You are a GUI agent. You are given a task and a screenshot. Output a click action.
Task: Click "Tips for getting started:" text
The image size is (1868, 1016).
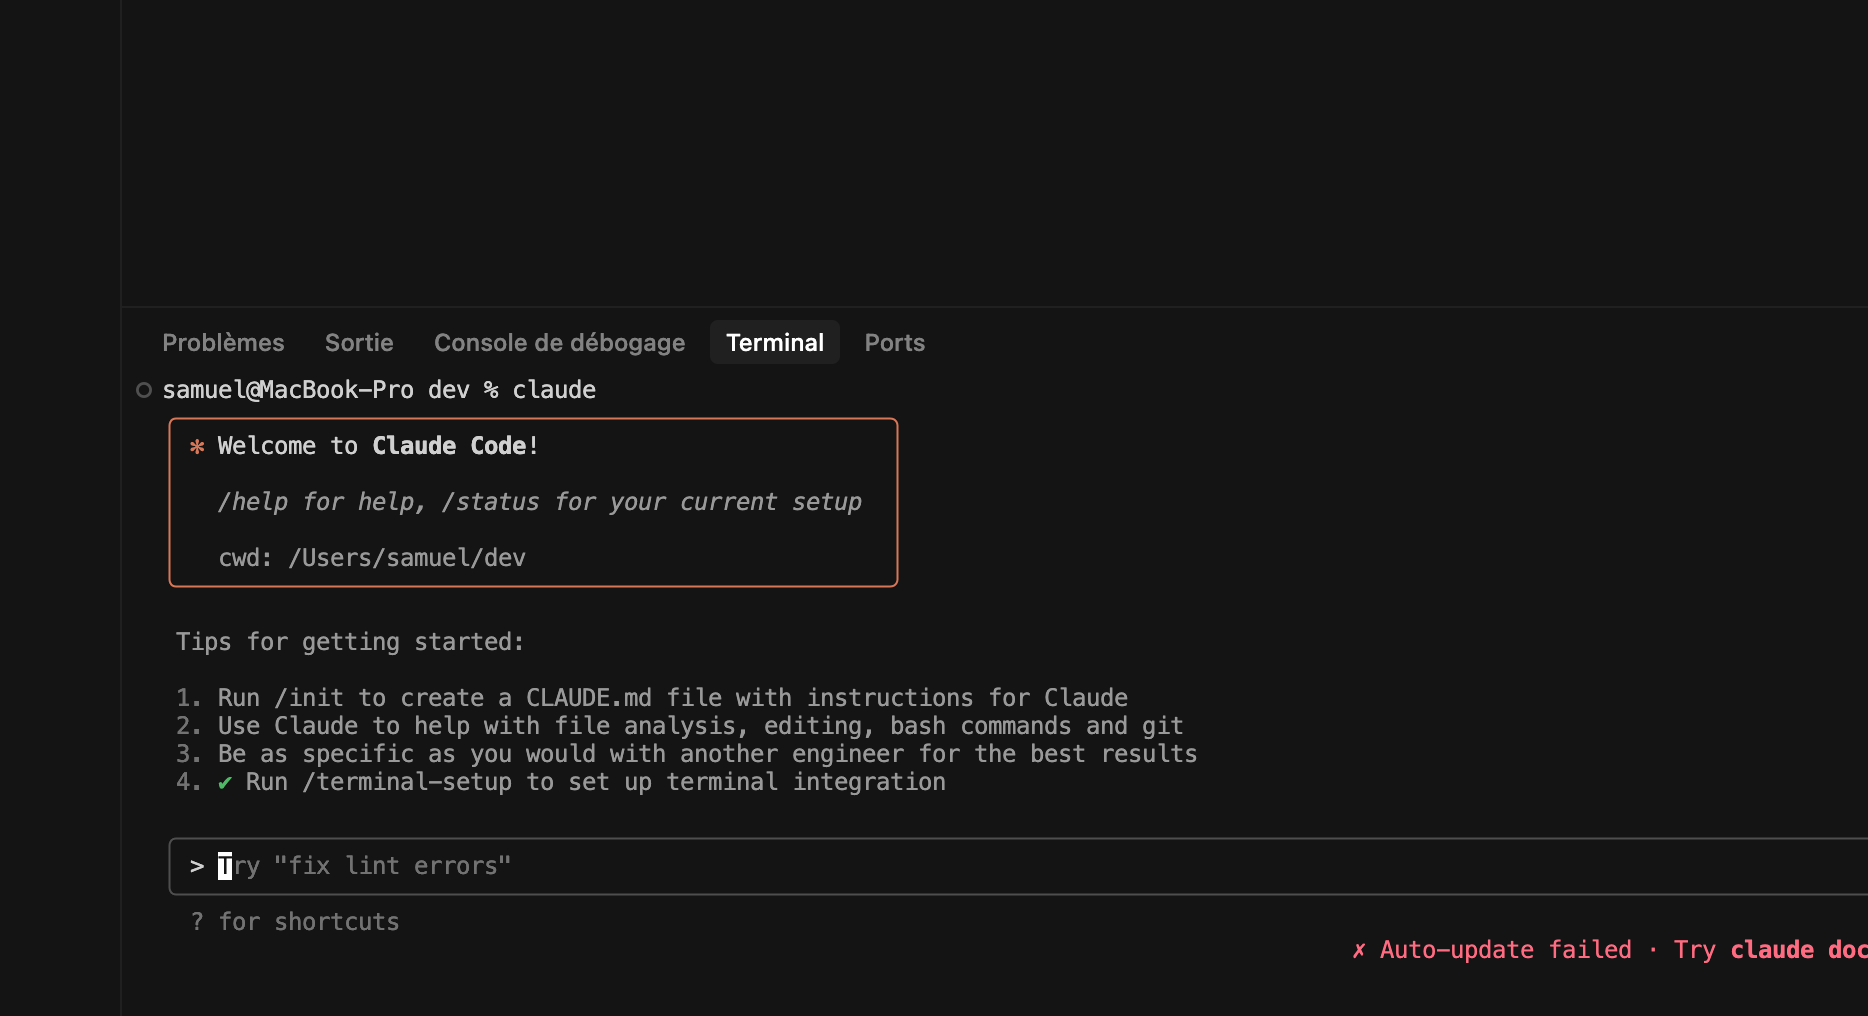click(350, 642)
